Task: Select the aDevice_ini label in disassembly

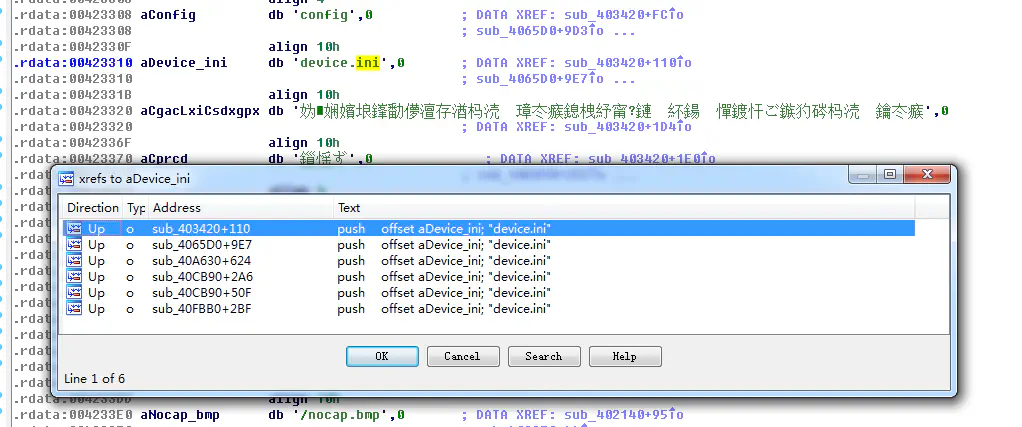Action: tap(184, 63)
